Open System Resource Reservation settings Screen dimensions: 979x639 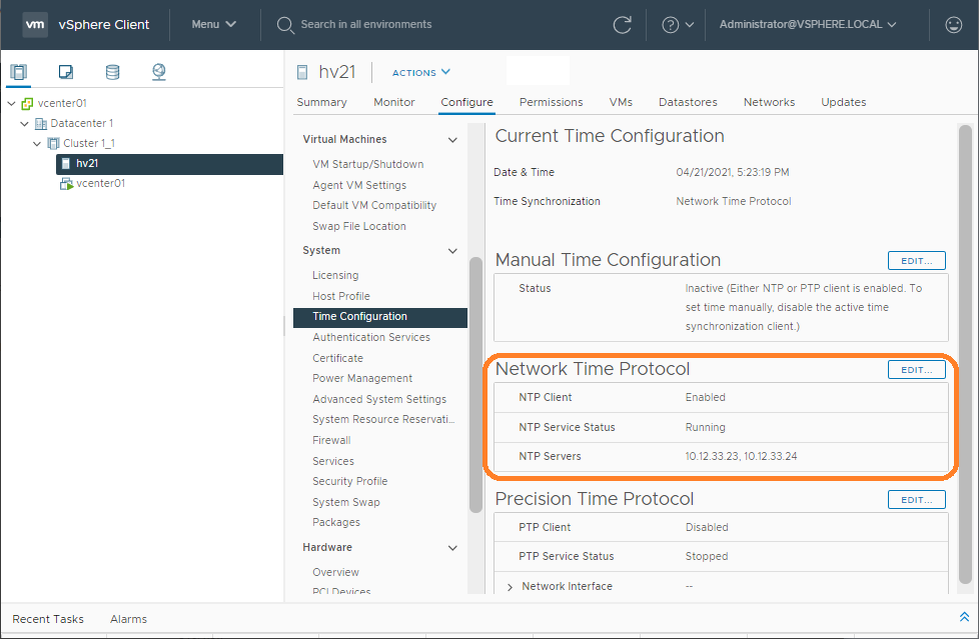pyautogui.click(x=383, y=420)
